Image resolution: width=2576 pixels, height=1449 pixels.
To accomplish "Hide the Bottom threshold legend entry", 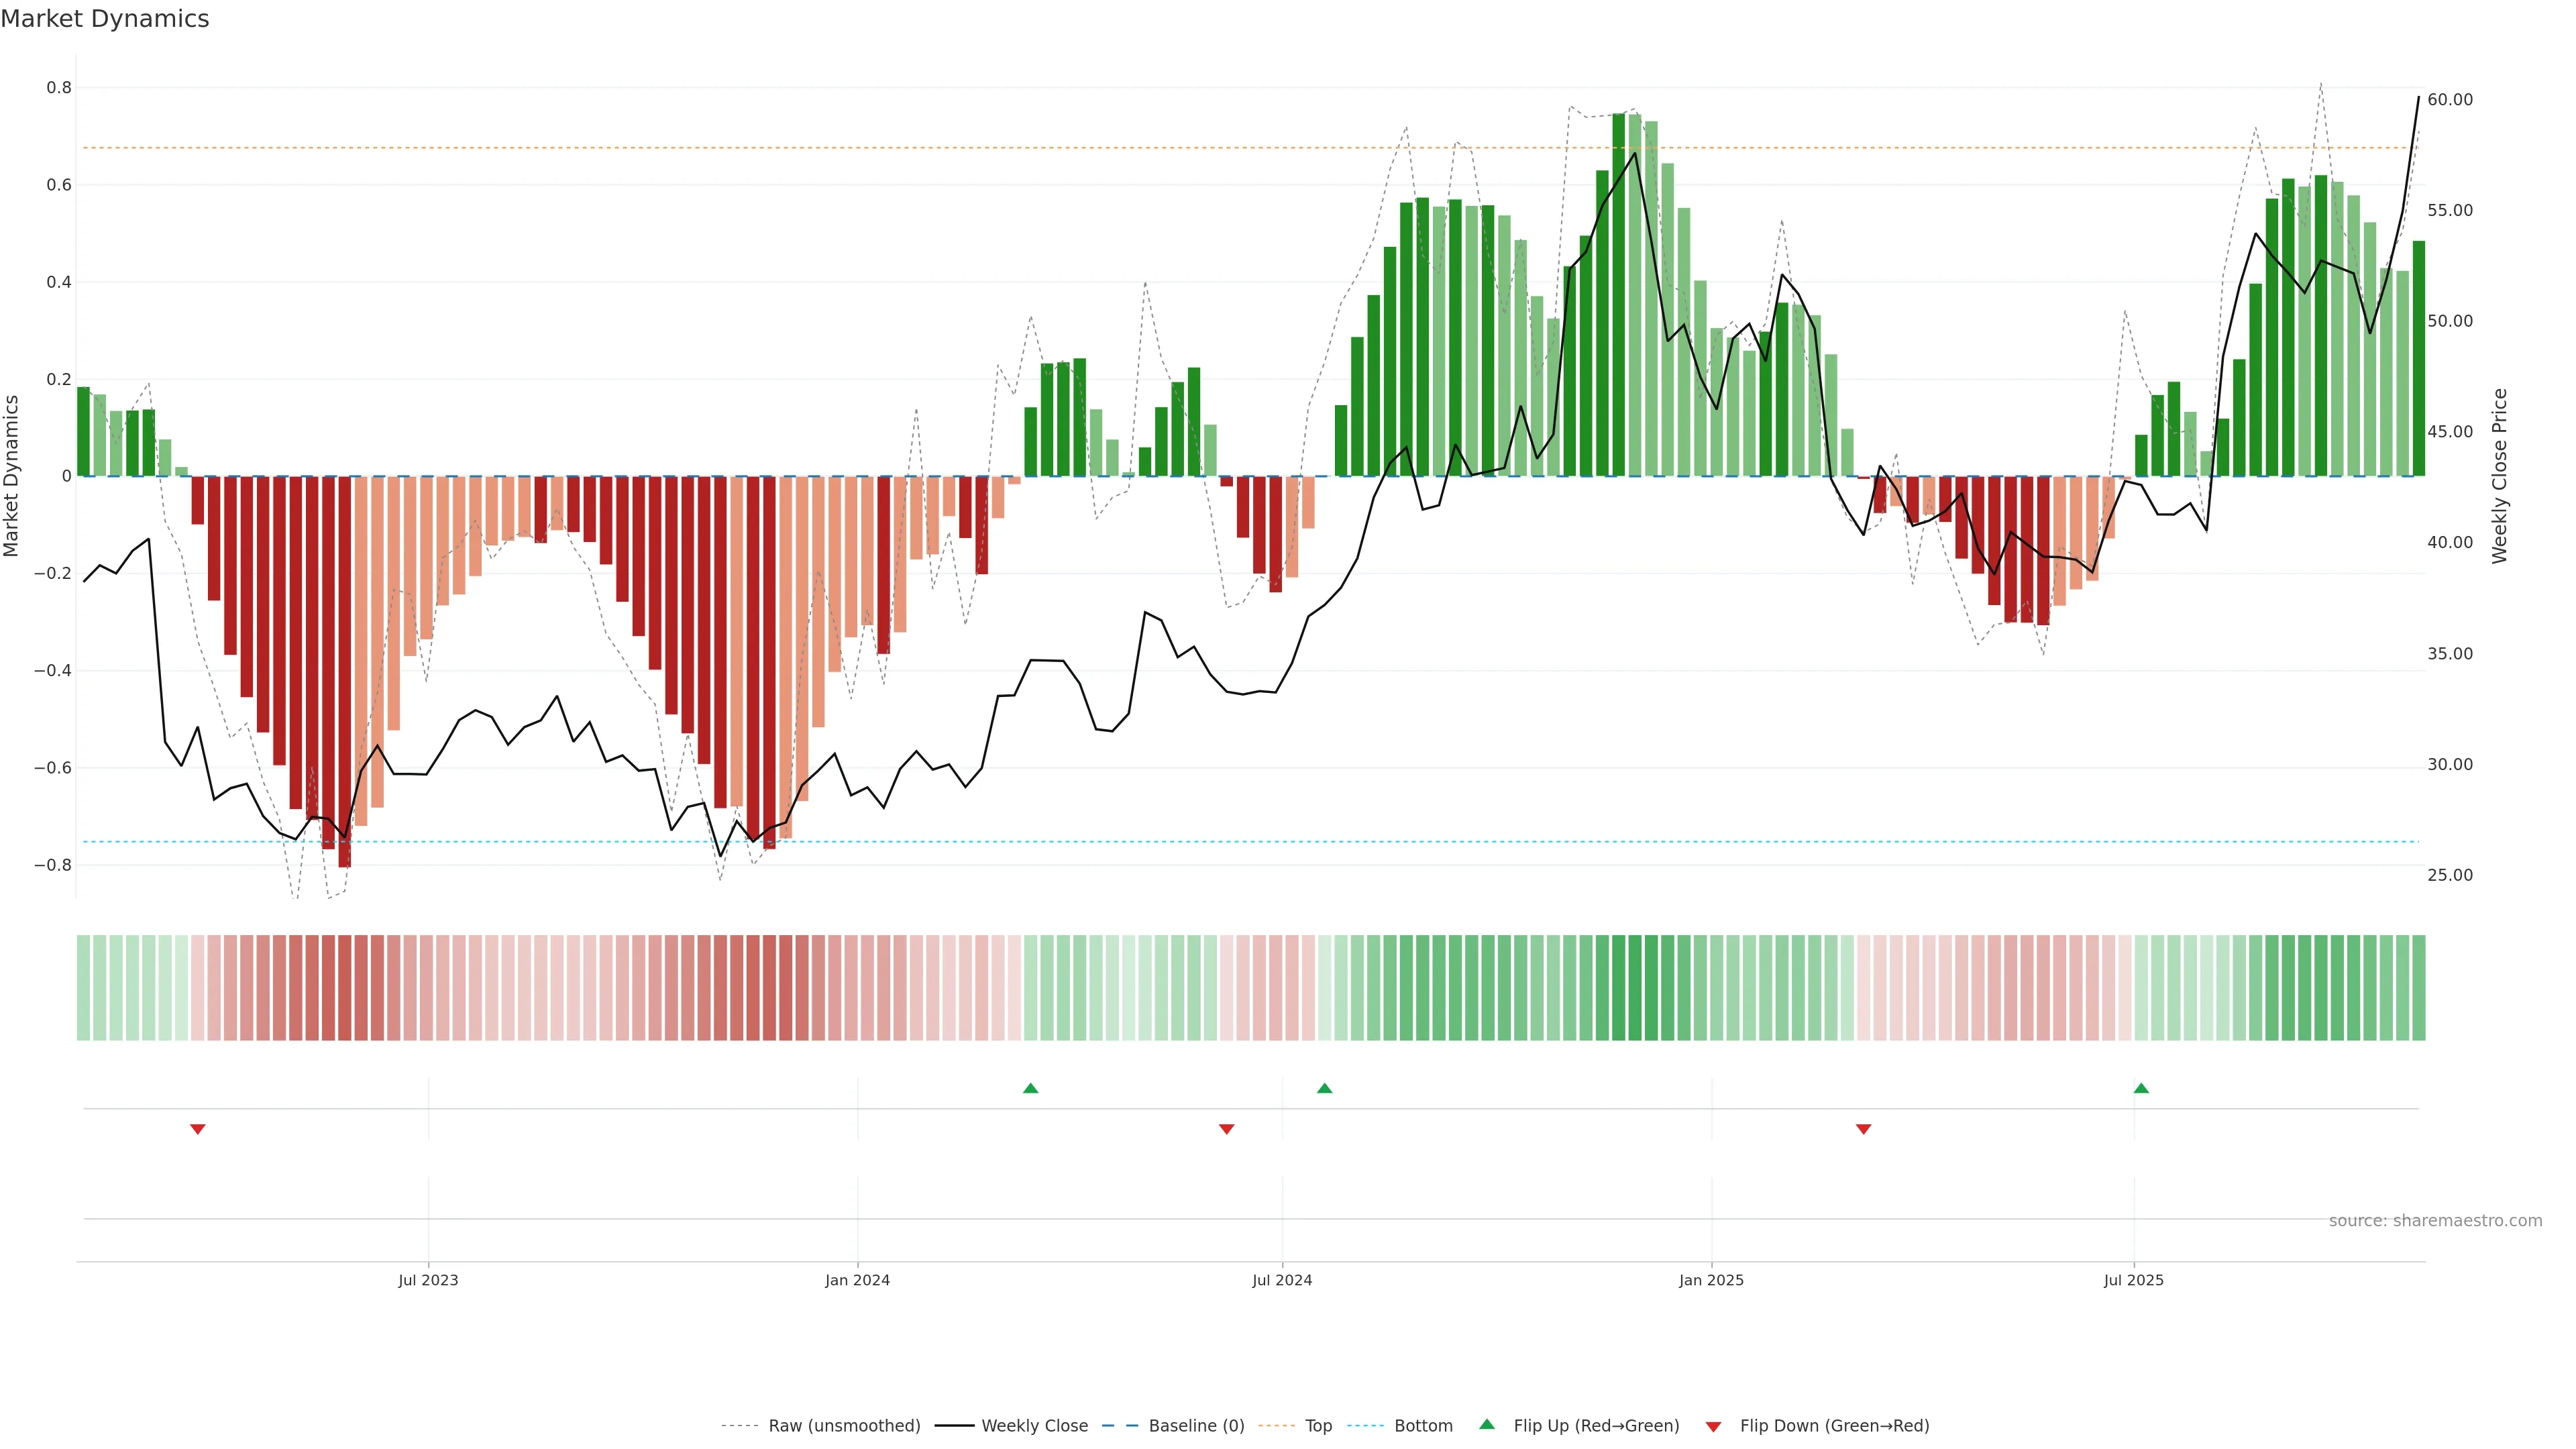I will [1423, 1426].
